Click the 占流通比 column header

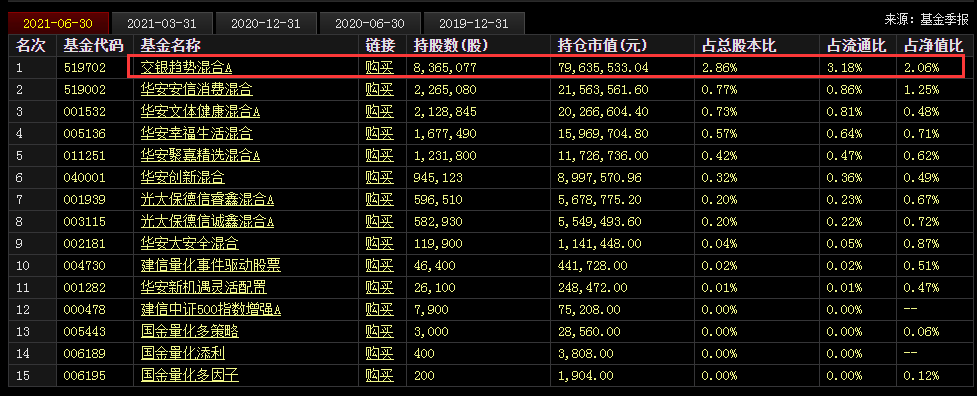coord(857,45)
